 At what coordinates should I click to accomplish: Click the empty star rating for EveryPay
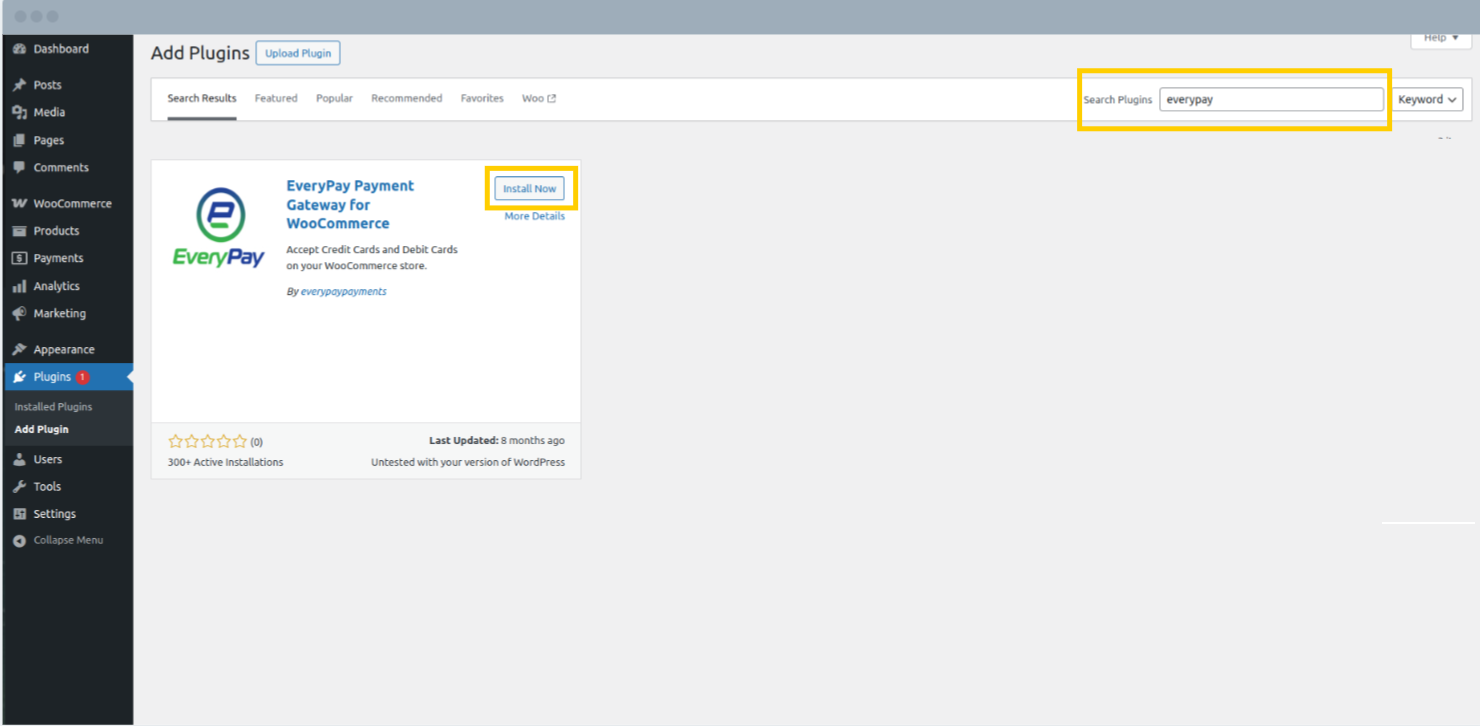[x=207, y=441]
